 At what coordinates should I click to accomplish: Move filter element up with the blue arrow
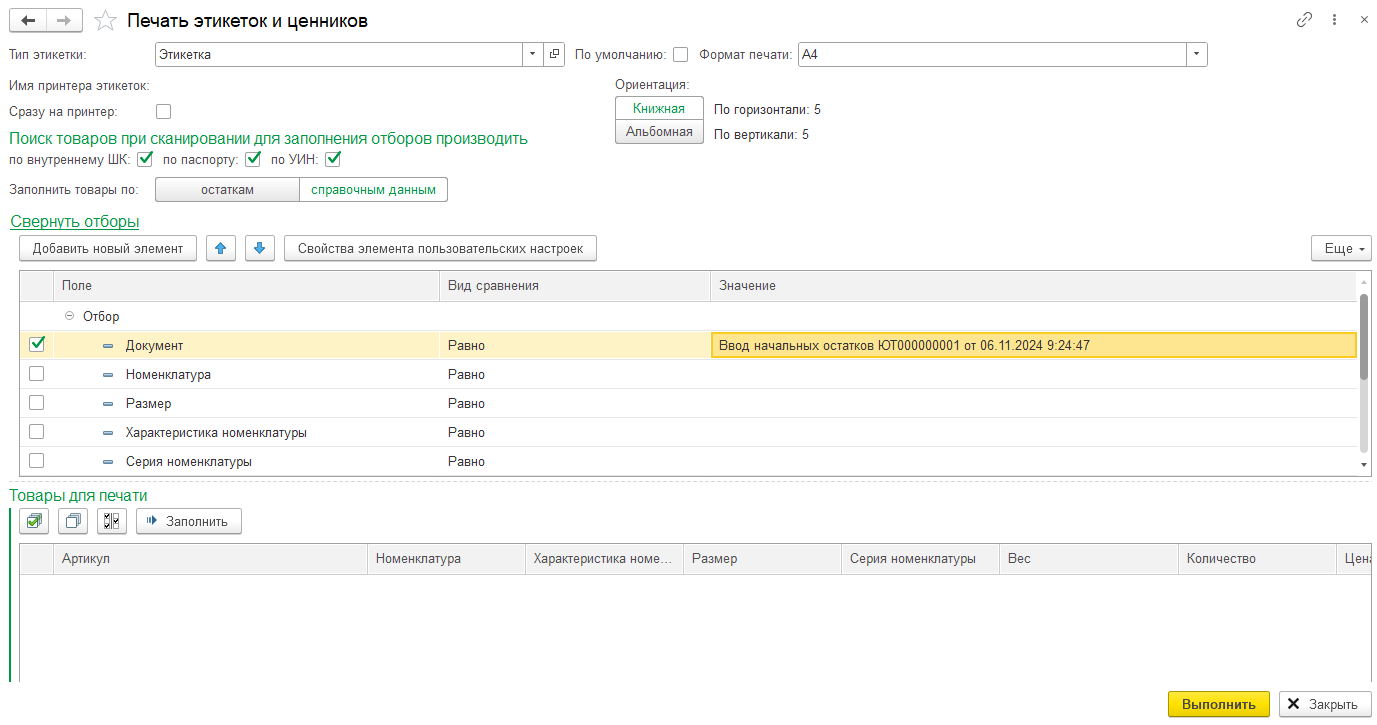coord(221,248)
